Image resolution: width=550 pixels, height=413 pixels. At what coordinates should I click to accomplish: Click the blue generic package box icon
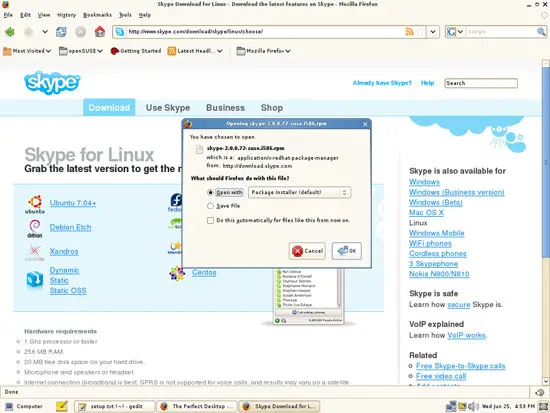pyautogui.click(x=35, y=280)
